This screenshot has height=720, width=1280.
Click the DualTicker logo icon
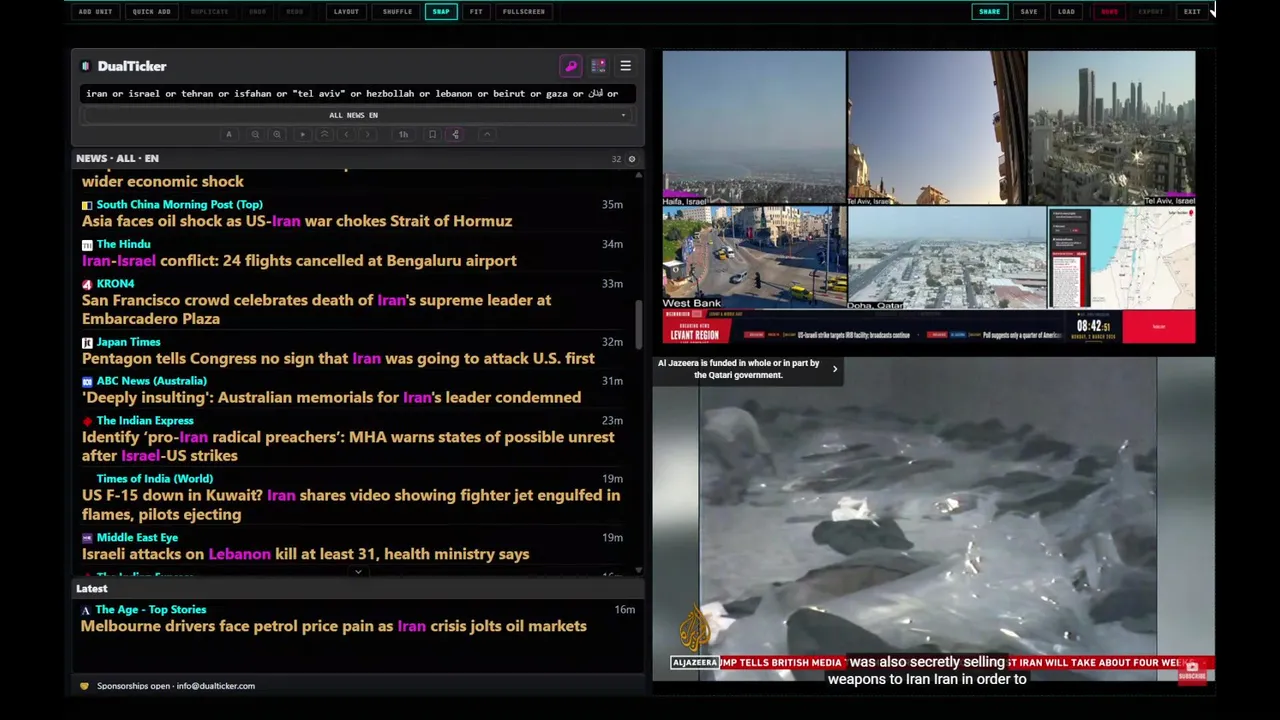coord(85,66)
